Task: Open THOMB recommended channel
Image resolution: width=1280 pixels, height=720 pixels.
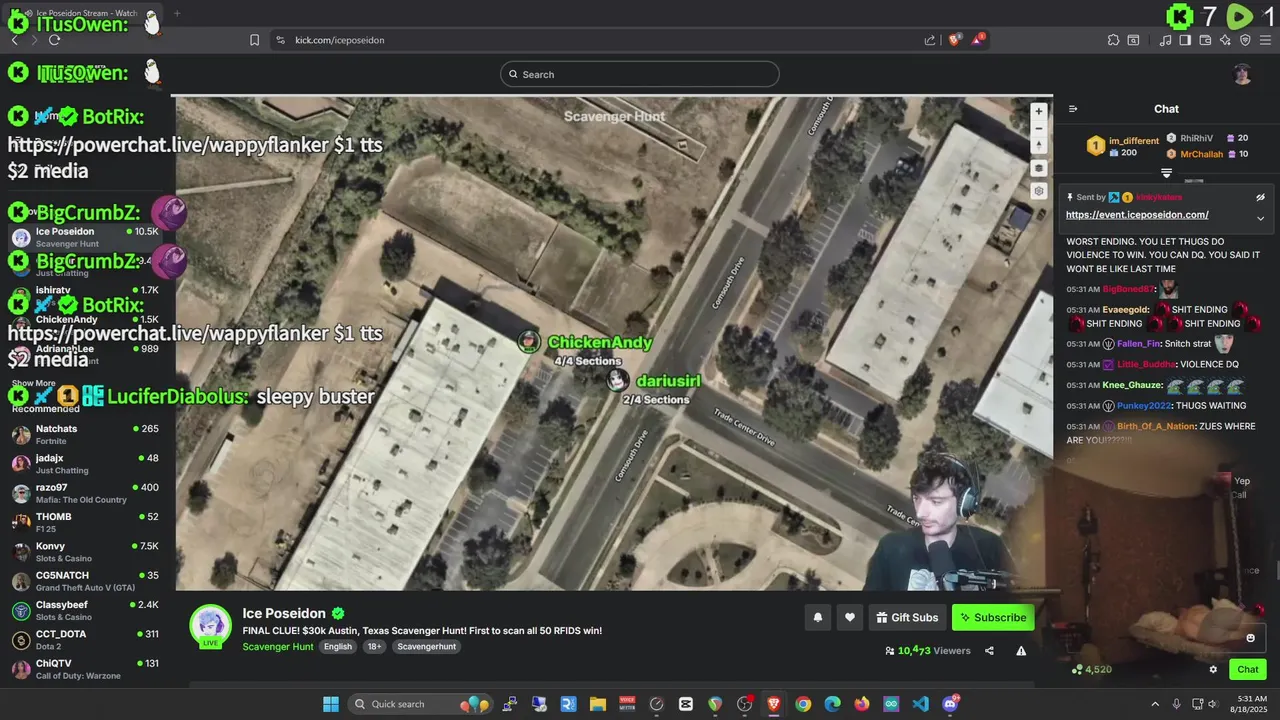Action: coord(86,522)
